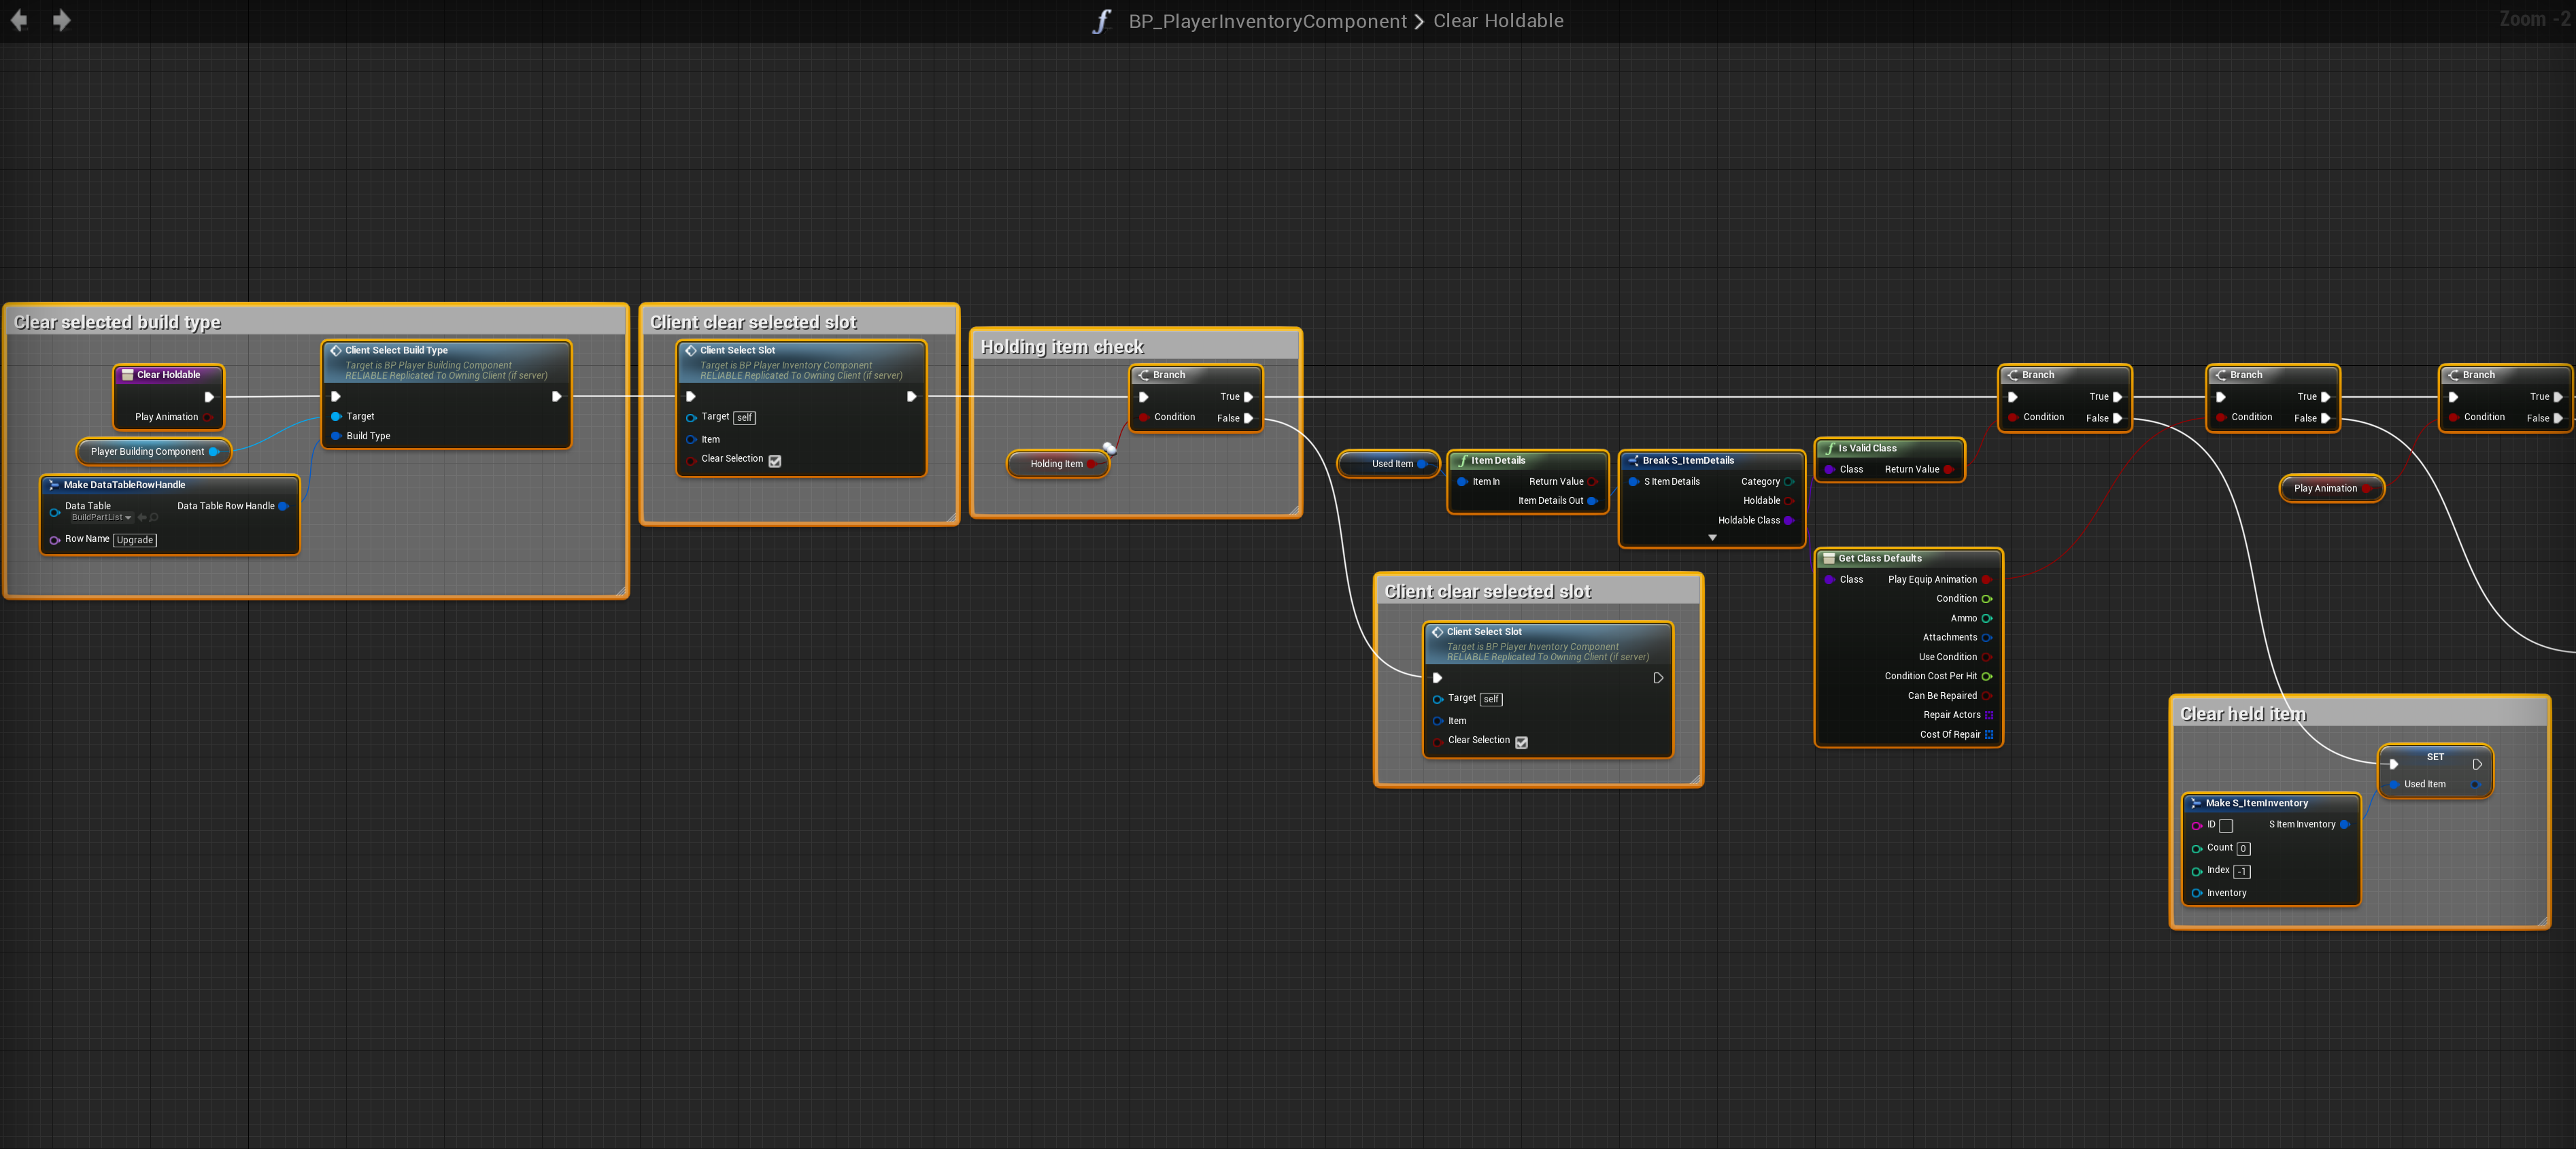Click the Row Name Upgrade input field
The image size is (2576, 1149).
click(135, 540)
